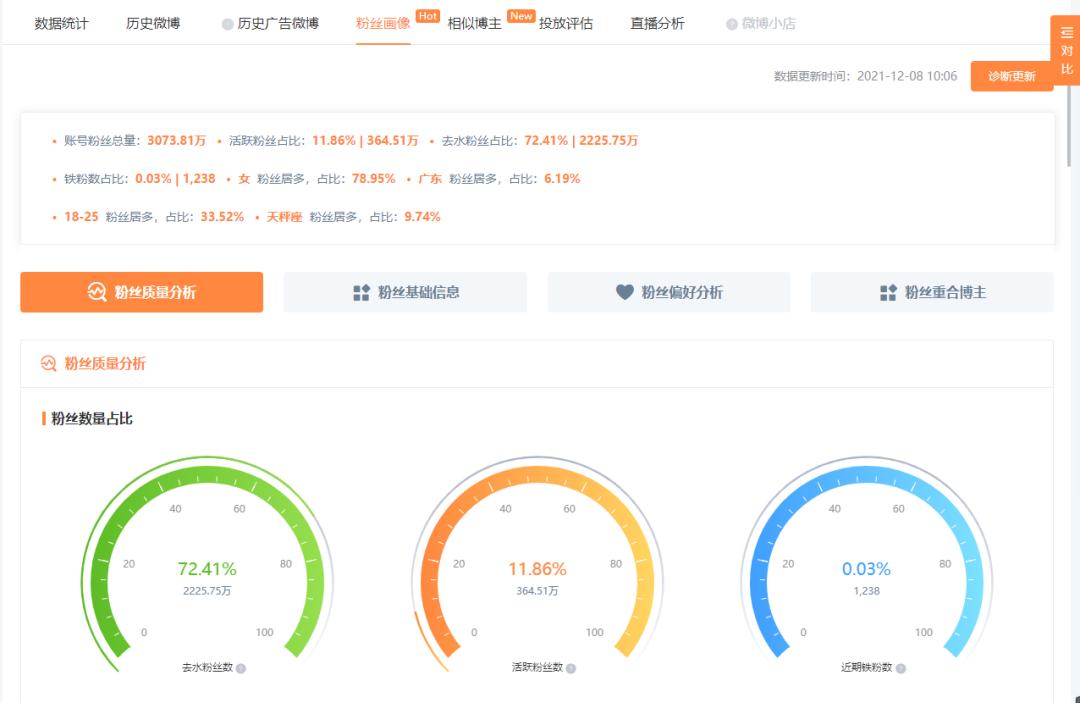Switch to 粉丝偏好分析 view

(668, 292)
